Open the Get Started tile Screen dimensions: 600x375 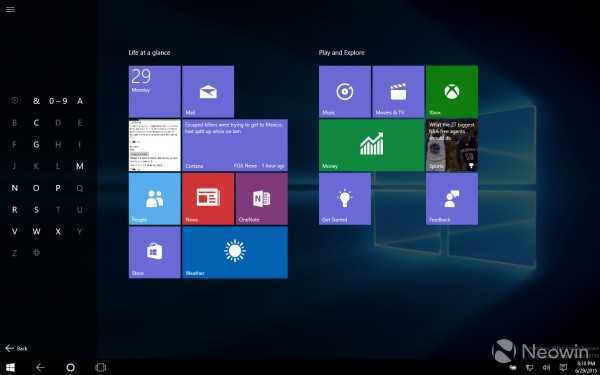coord(345,199)
